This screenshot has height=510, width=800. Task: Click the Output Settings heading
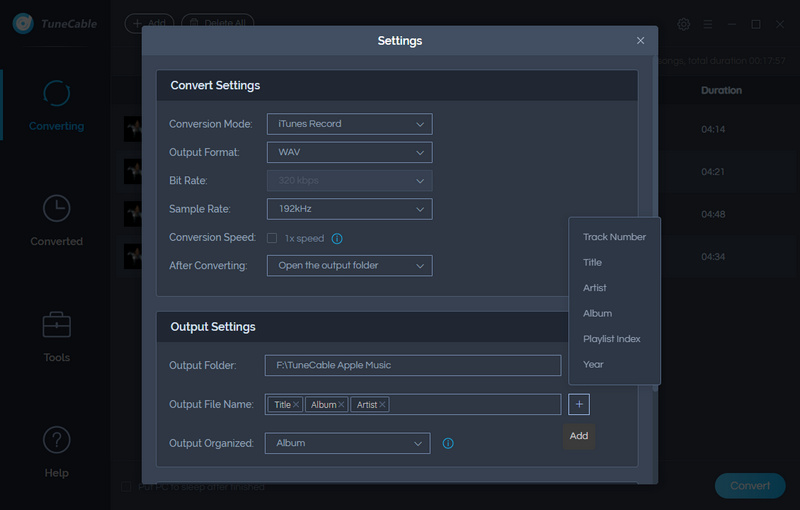[x=213, y=327]
